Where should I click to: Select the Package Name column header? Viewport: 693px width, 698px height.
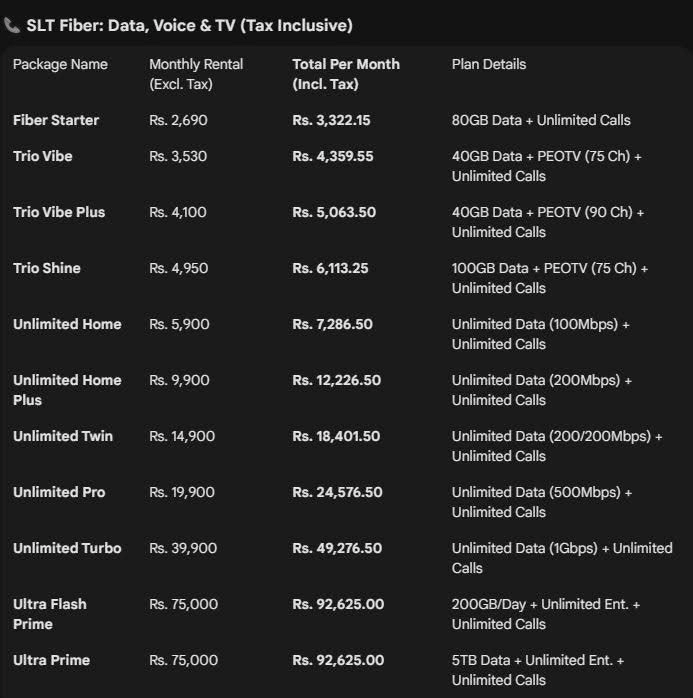coord(60,64)
